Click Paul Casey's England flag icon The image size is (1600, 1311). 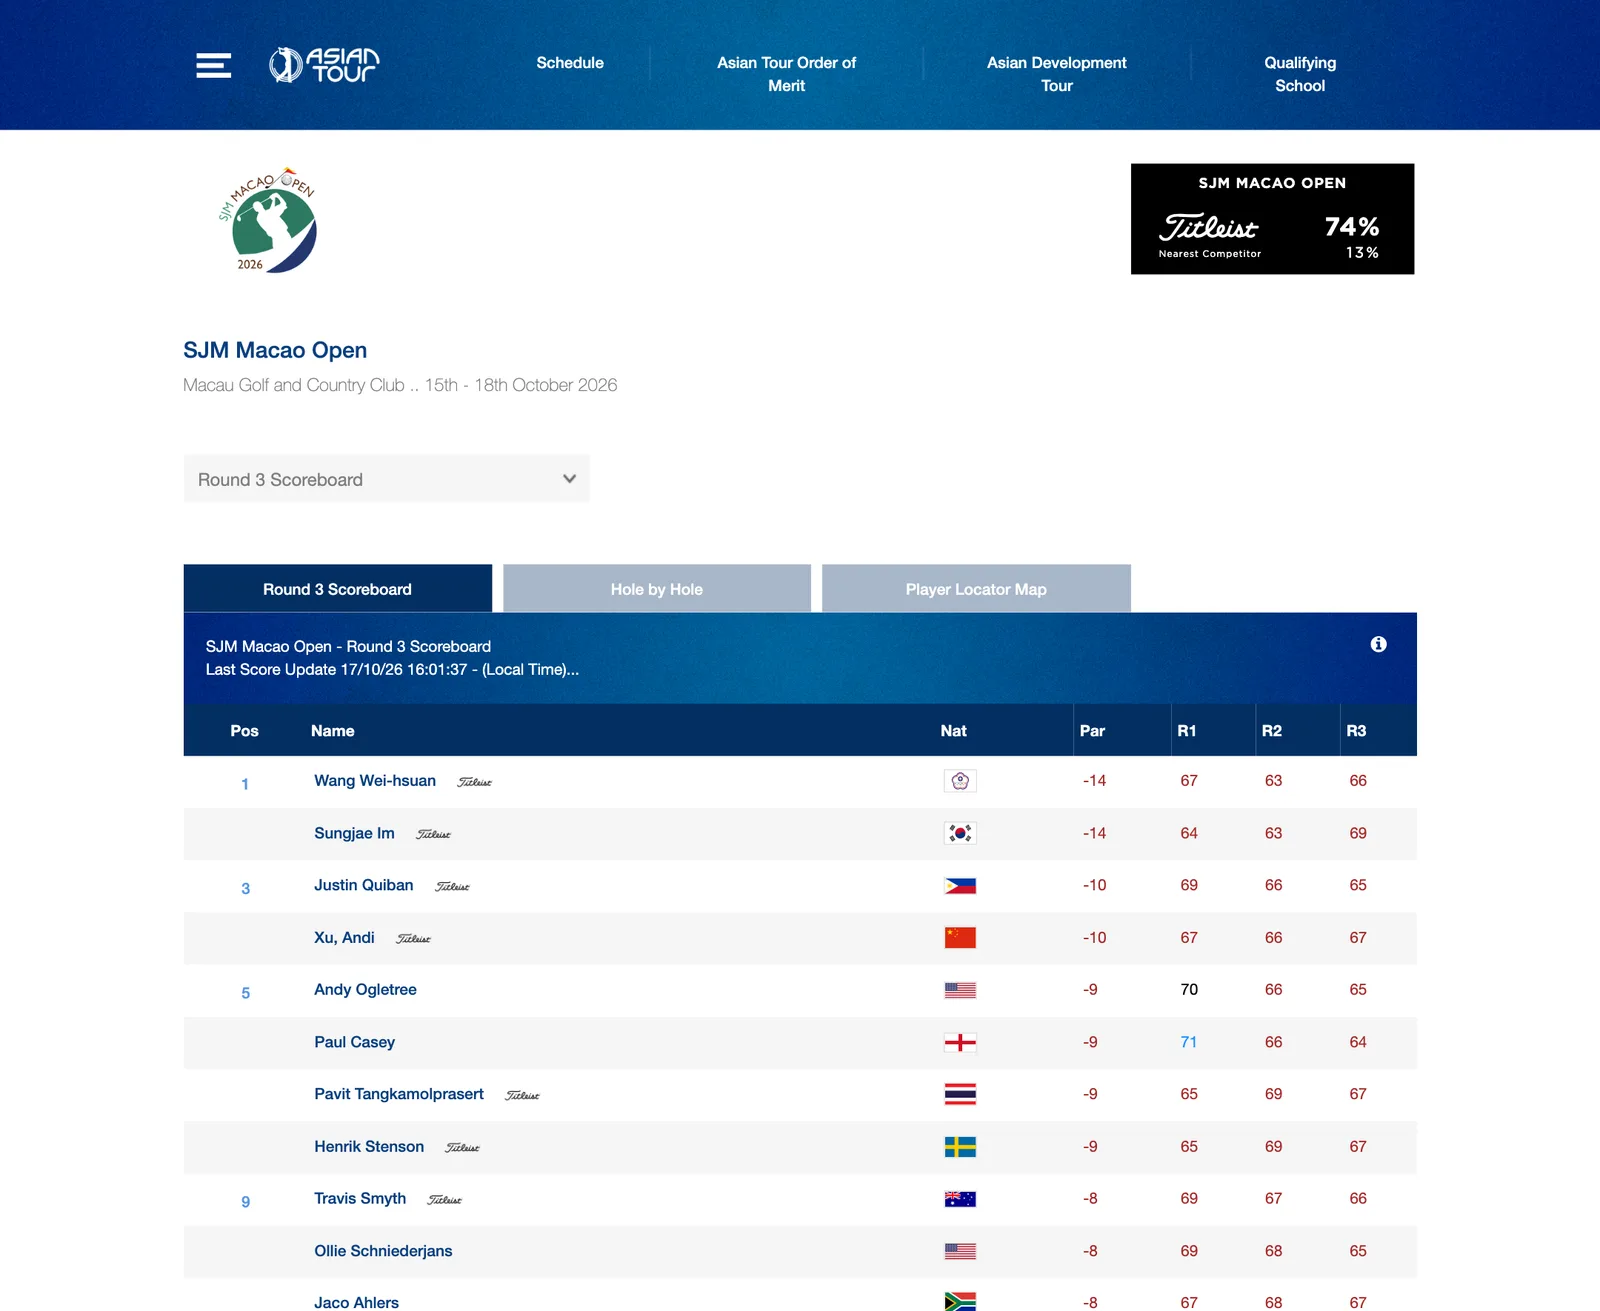click(960, 1042)
